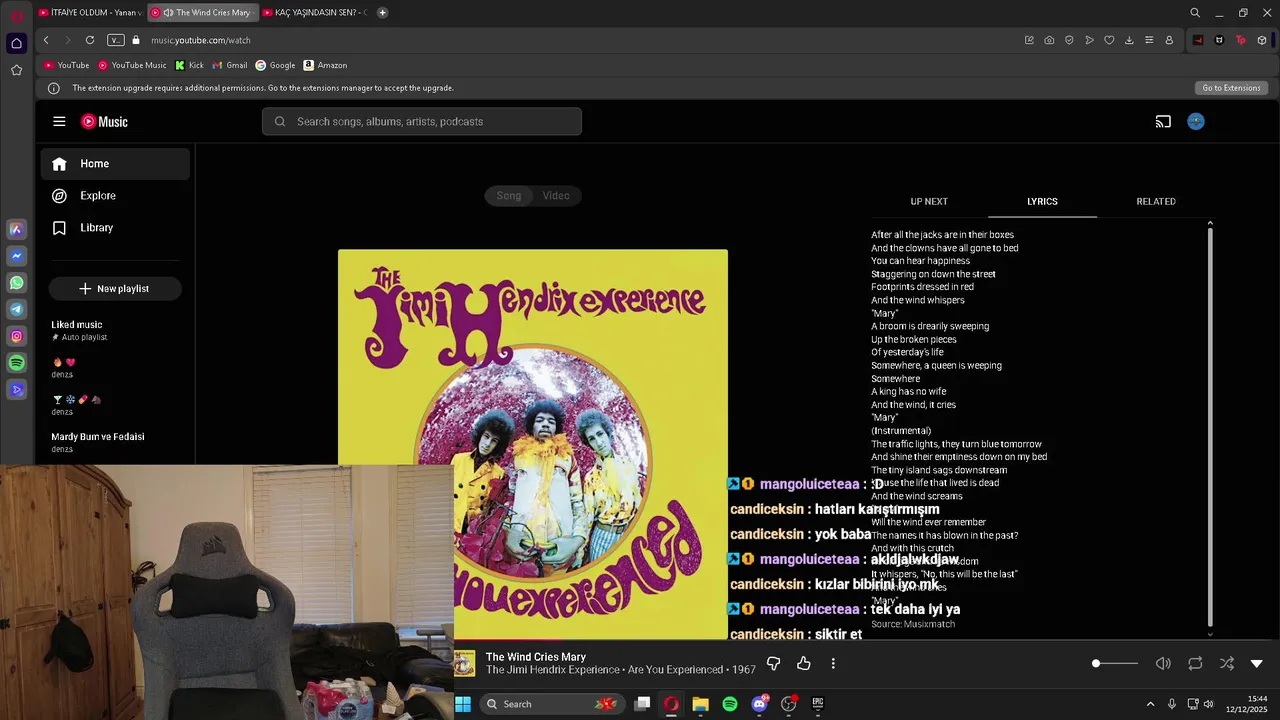Screen dimensions: 1280x720
Task: Open Library in the sidebar
Action: coord(115,228)
